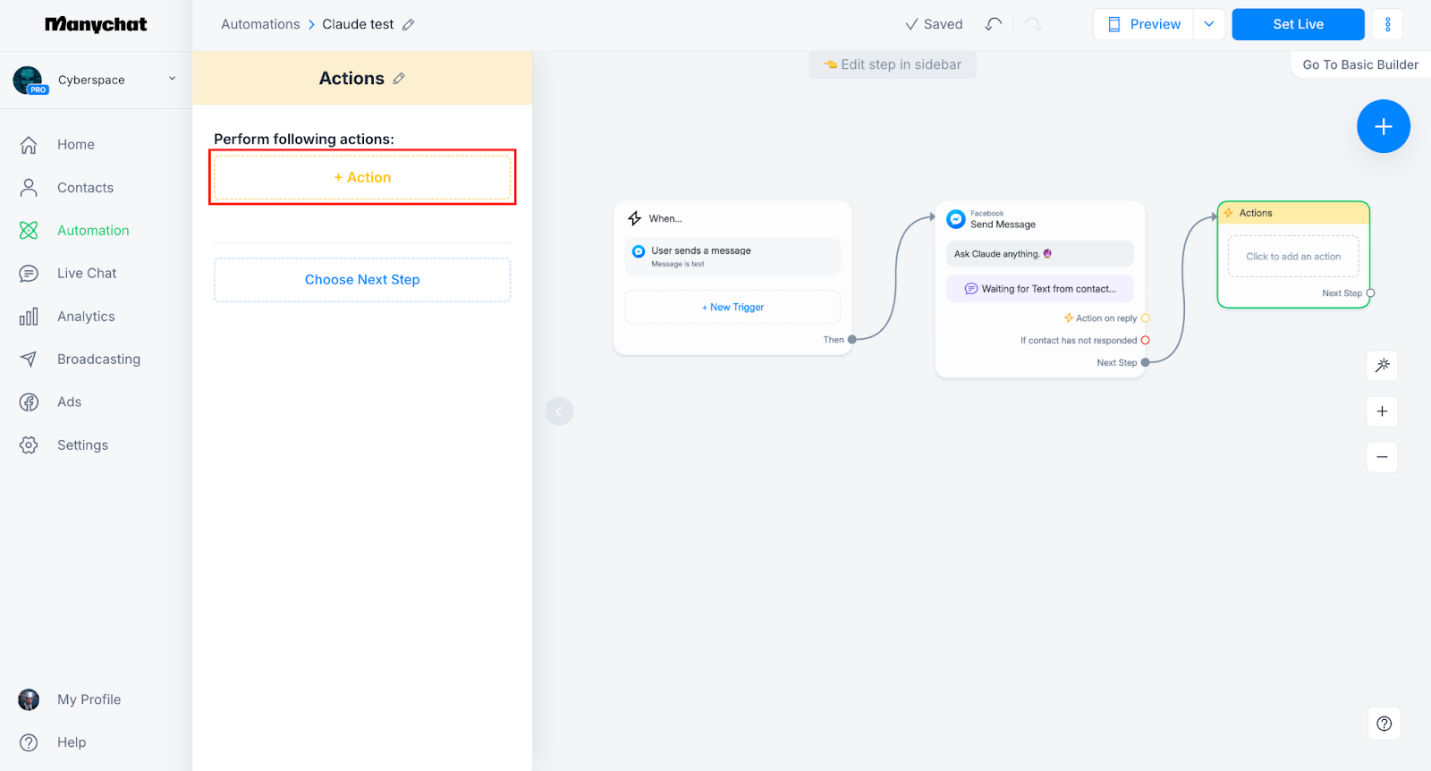Collapse the sidebar panel with chevron
Image resolution: width=1431 pixels, height=771 pixels.
point(559,411)
